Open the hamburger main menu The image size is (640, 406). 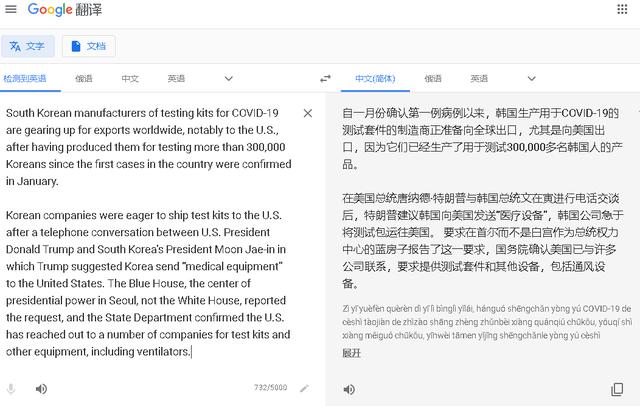(11, 9)
